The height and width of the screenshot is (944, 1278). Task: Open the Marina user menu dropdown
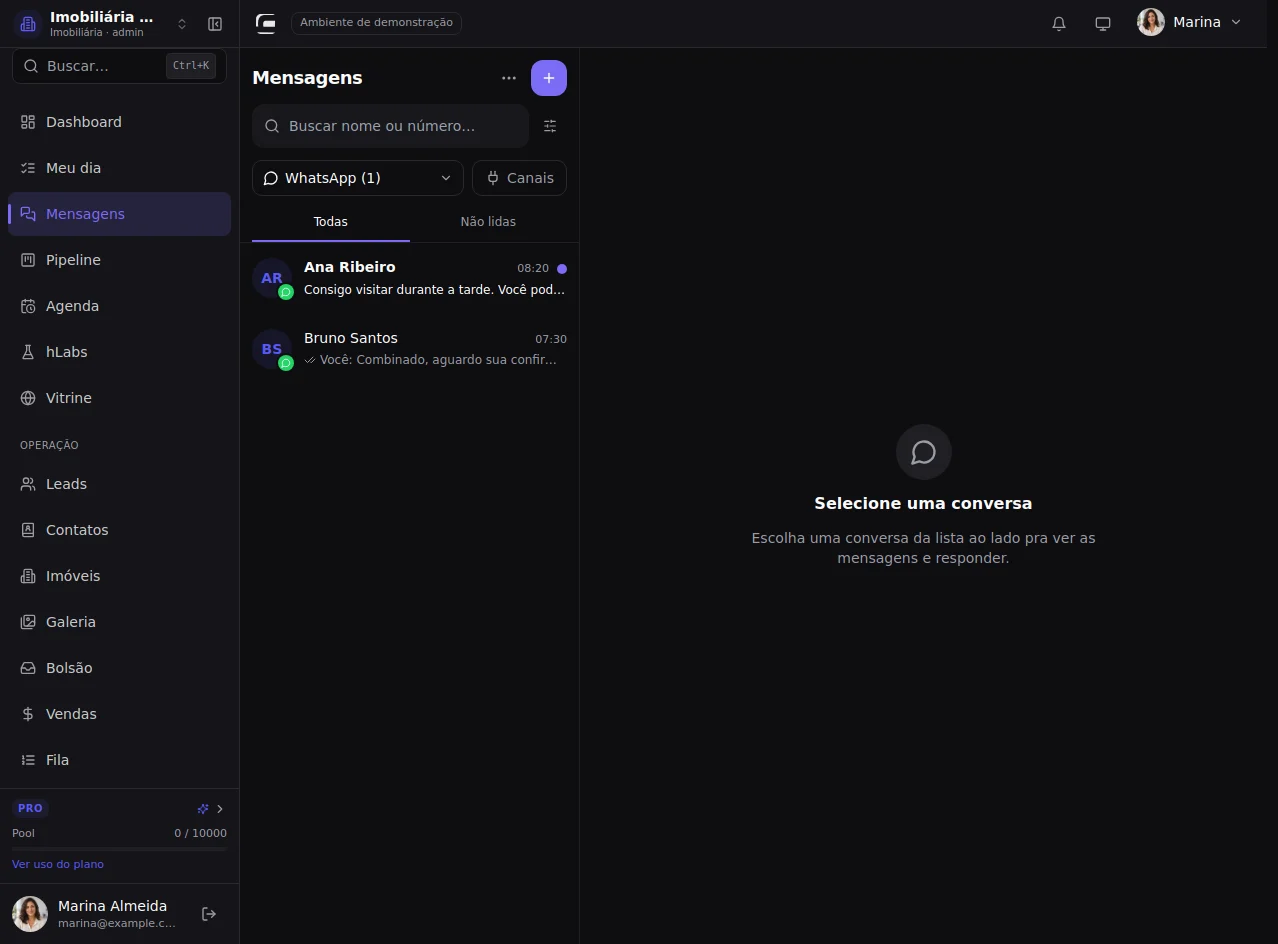(x=1190, y=22)
